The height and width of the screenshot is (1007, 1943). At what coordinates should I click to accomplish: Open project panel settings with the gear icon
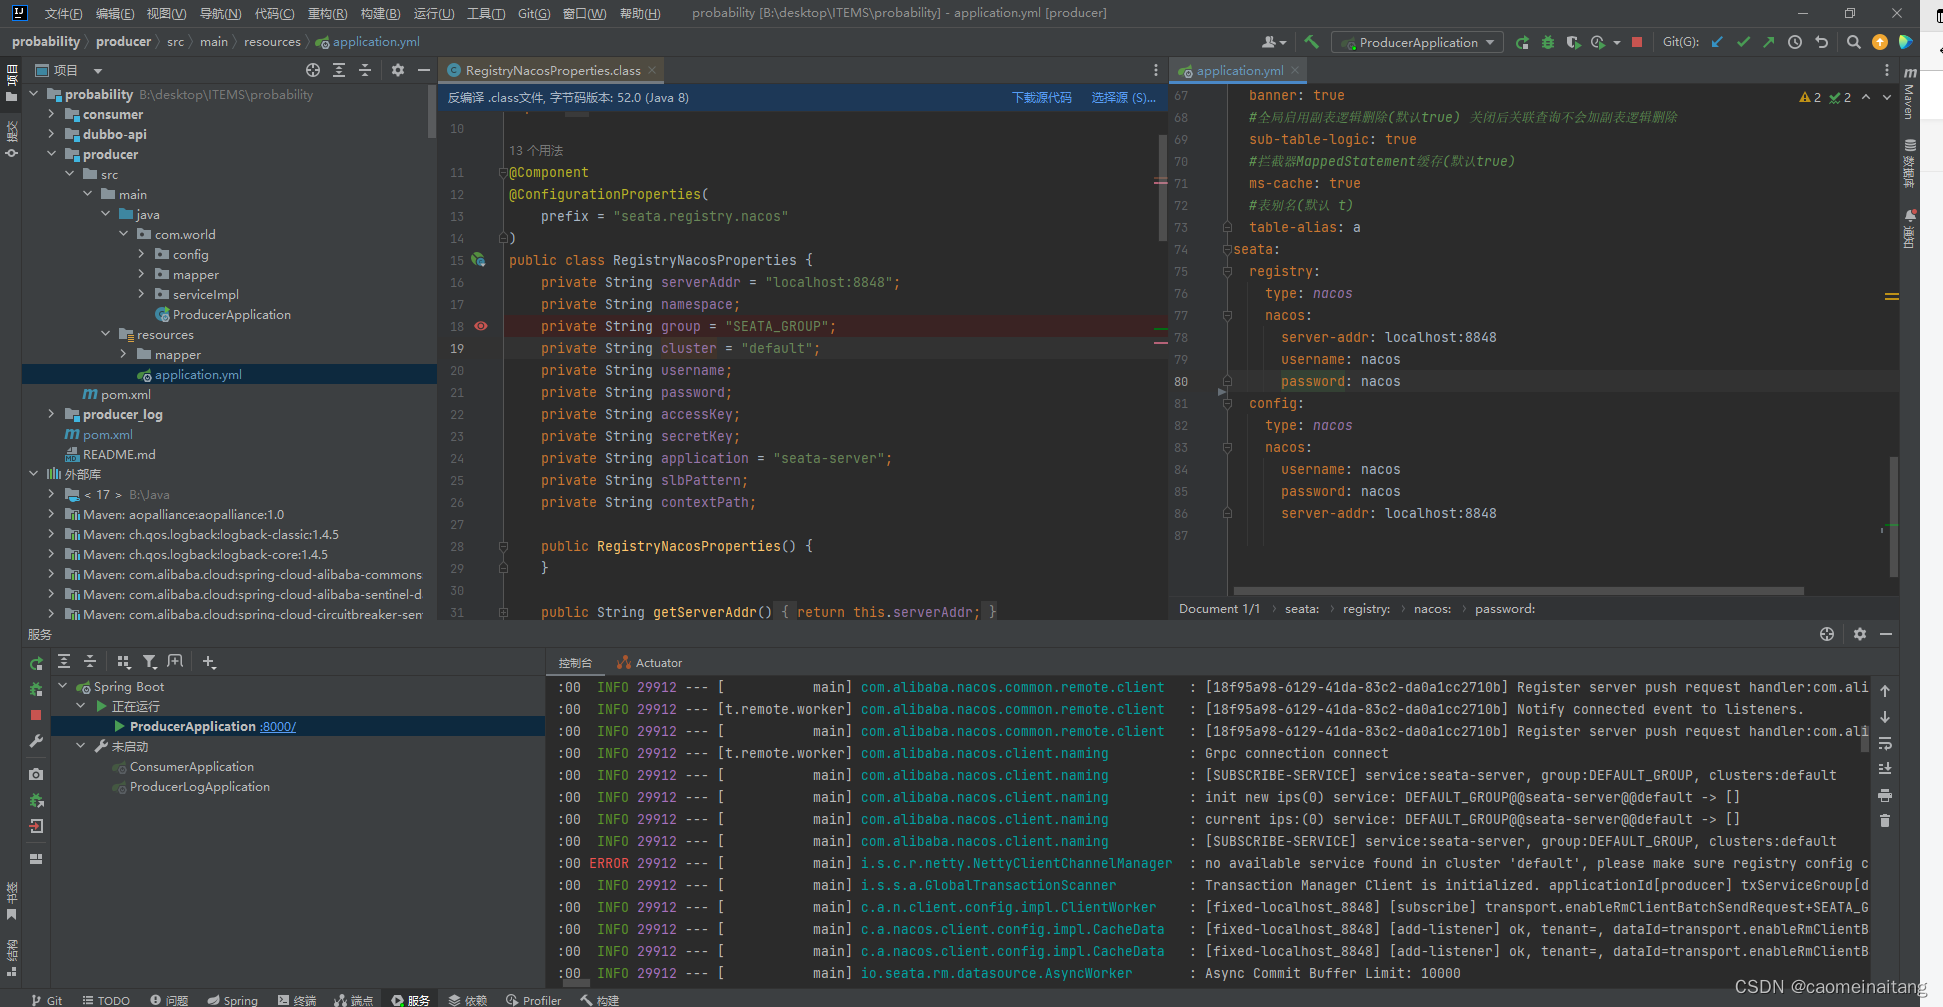(397, 70)
